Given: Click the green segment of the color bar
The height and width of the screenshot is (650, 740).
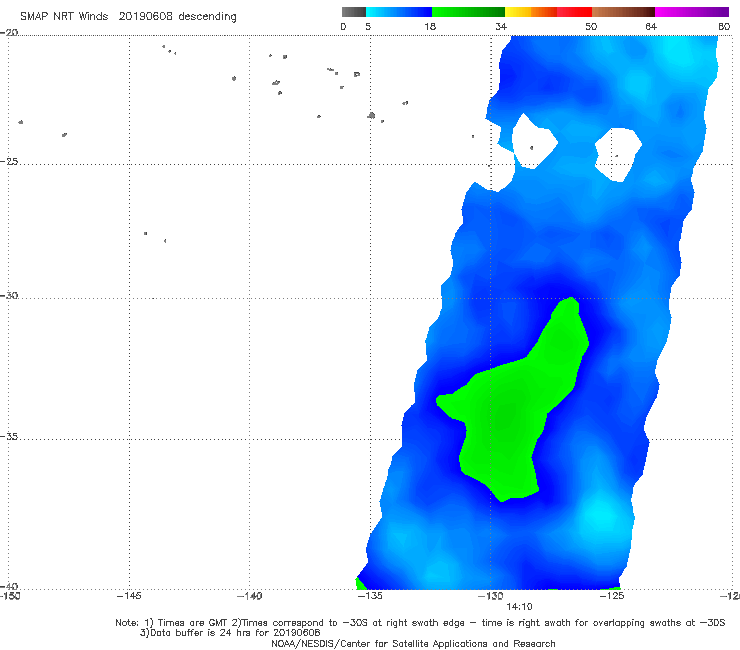Looking at the screenshot, I should 468,12.
